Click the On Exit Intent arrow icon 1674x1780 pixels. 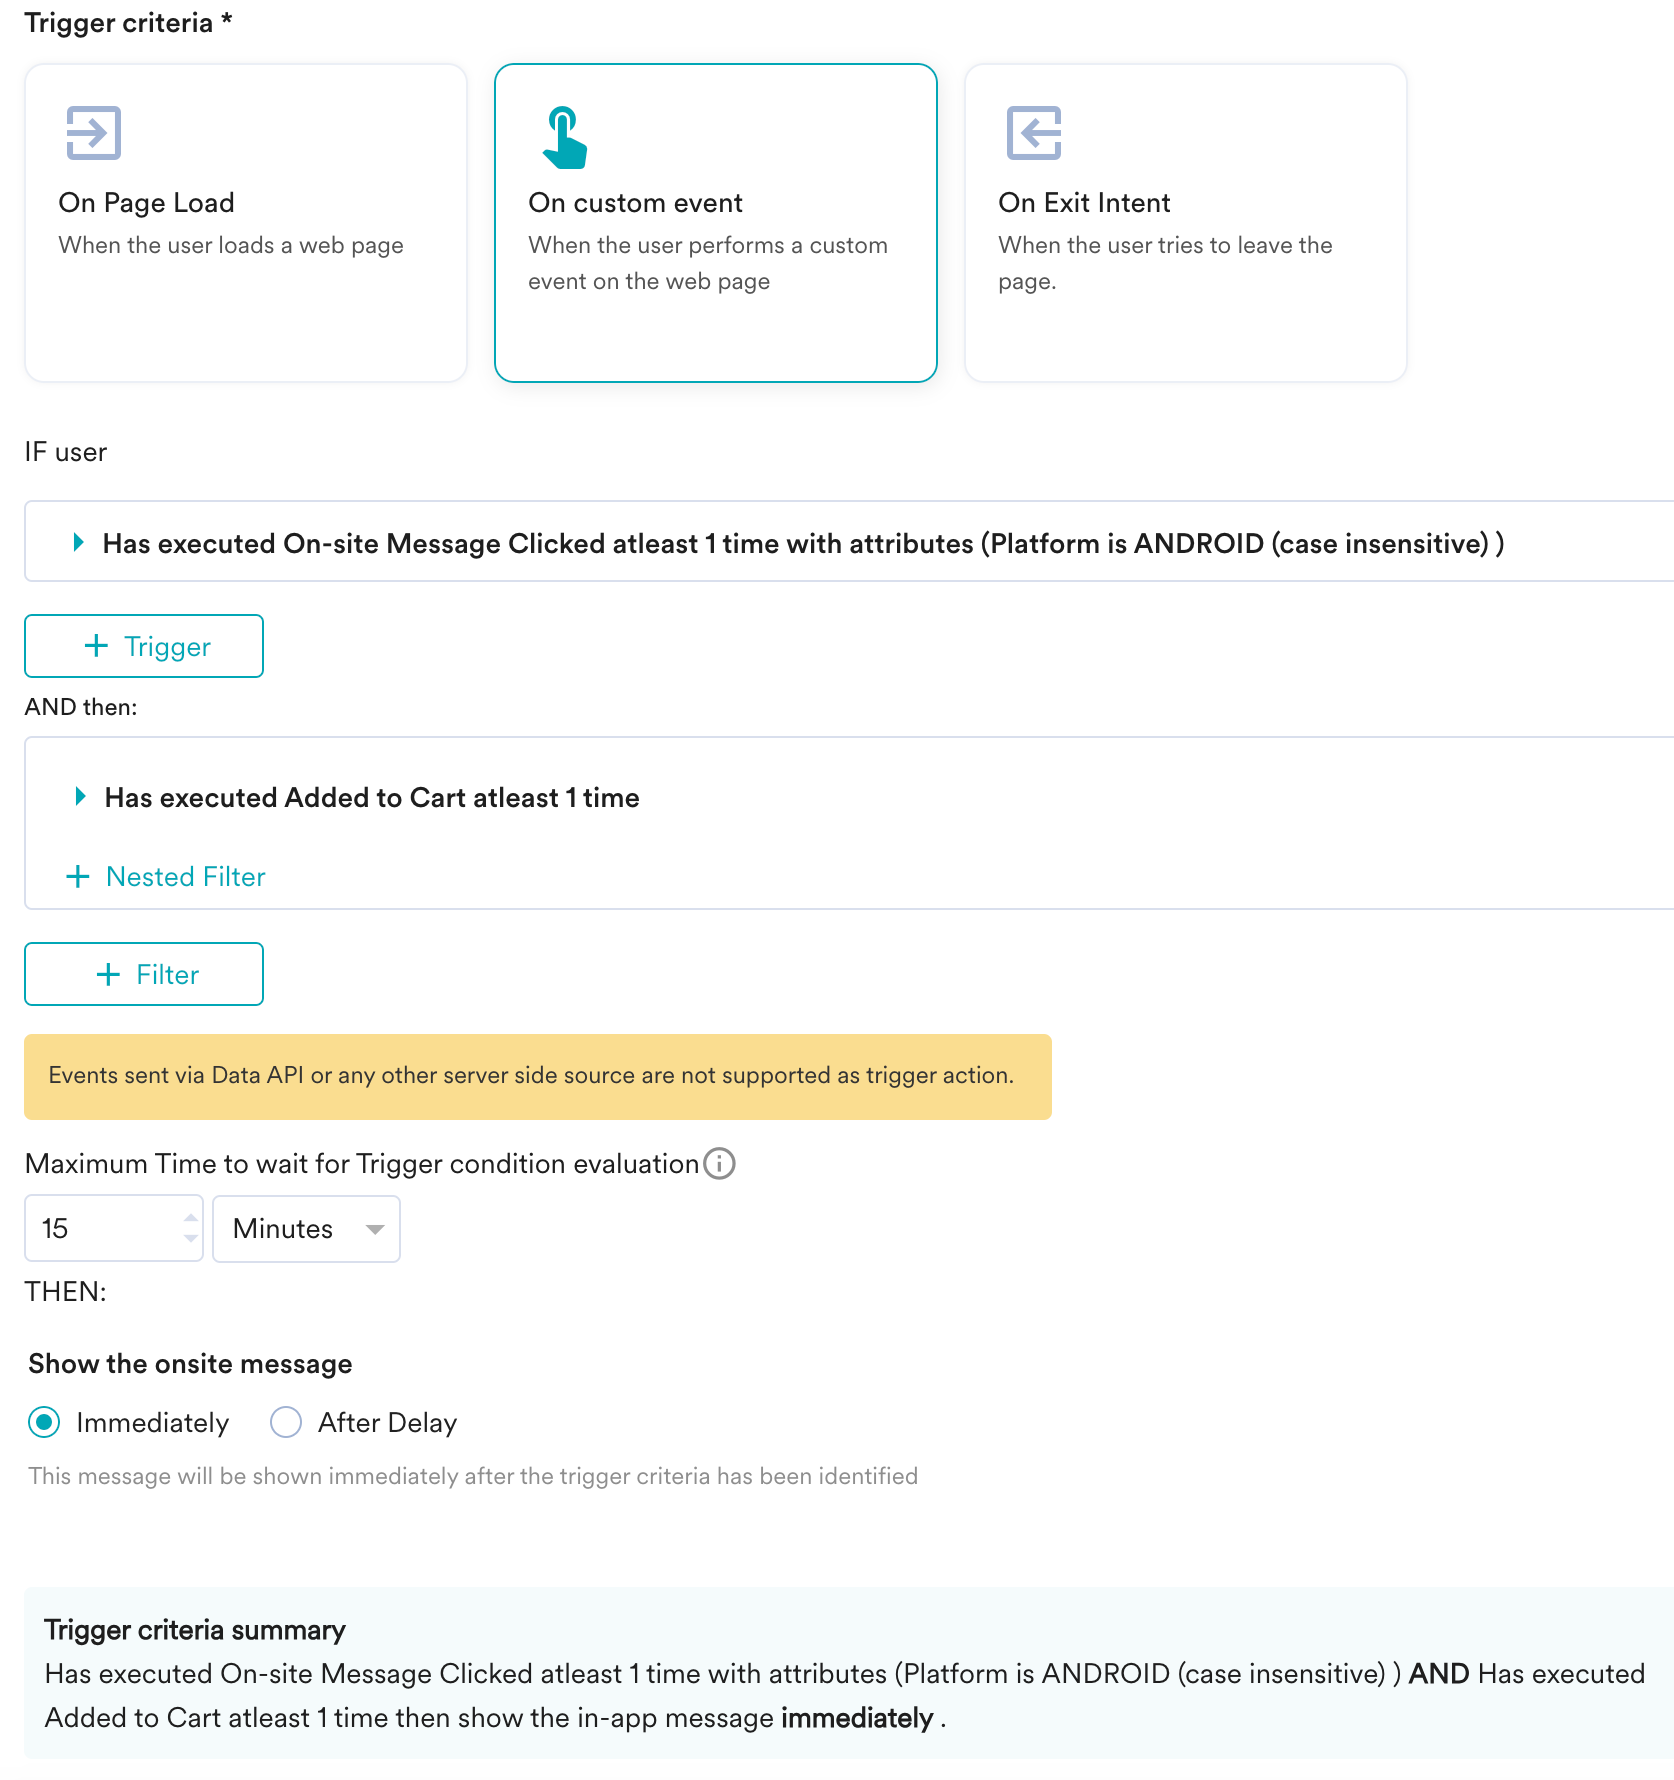tap(1033, 133)
